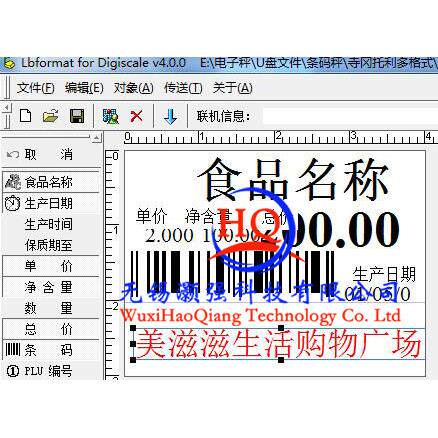The height and width of the screenshot is (438, 438).
Task: Select the 生产日期 text on label canvas
Action: tap(384, 274)
